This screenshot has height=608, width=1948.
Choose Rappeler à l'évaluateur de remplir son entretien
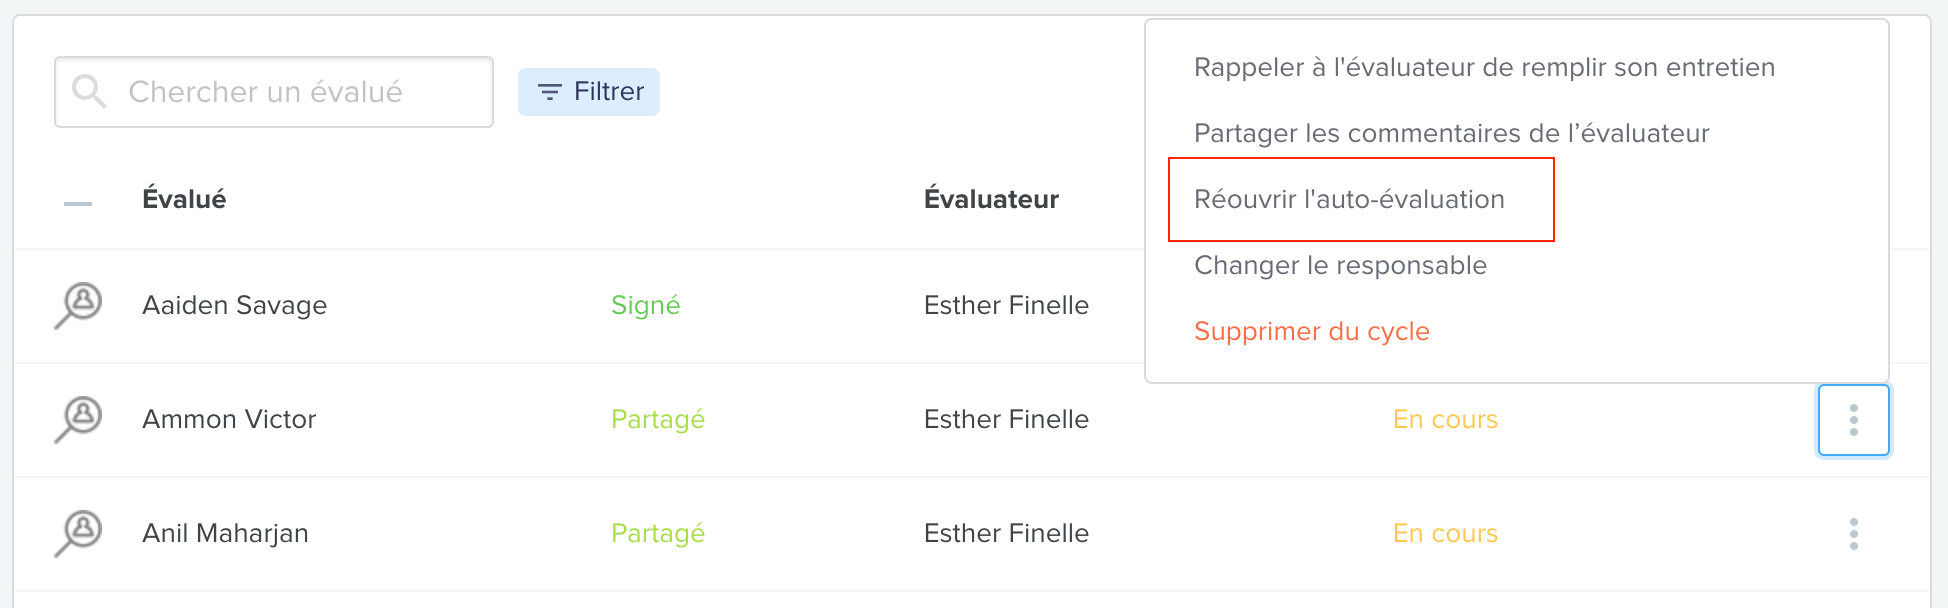coord(1484,67)
